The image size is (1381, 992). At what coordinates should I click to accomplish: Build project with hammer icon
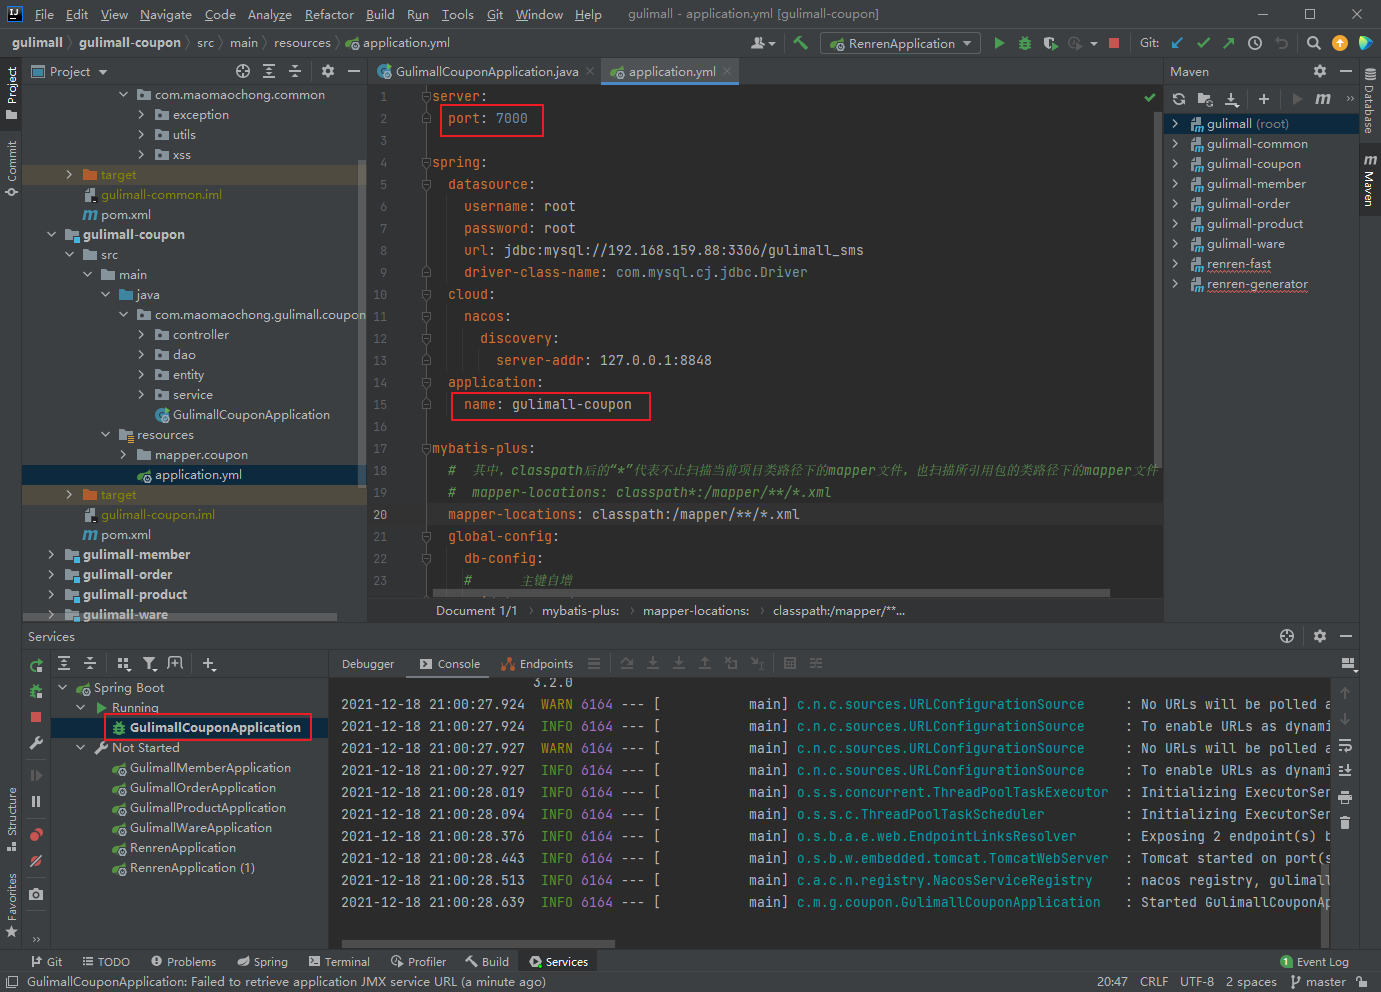point(800,43)
